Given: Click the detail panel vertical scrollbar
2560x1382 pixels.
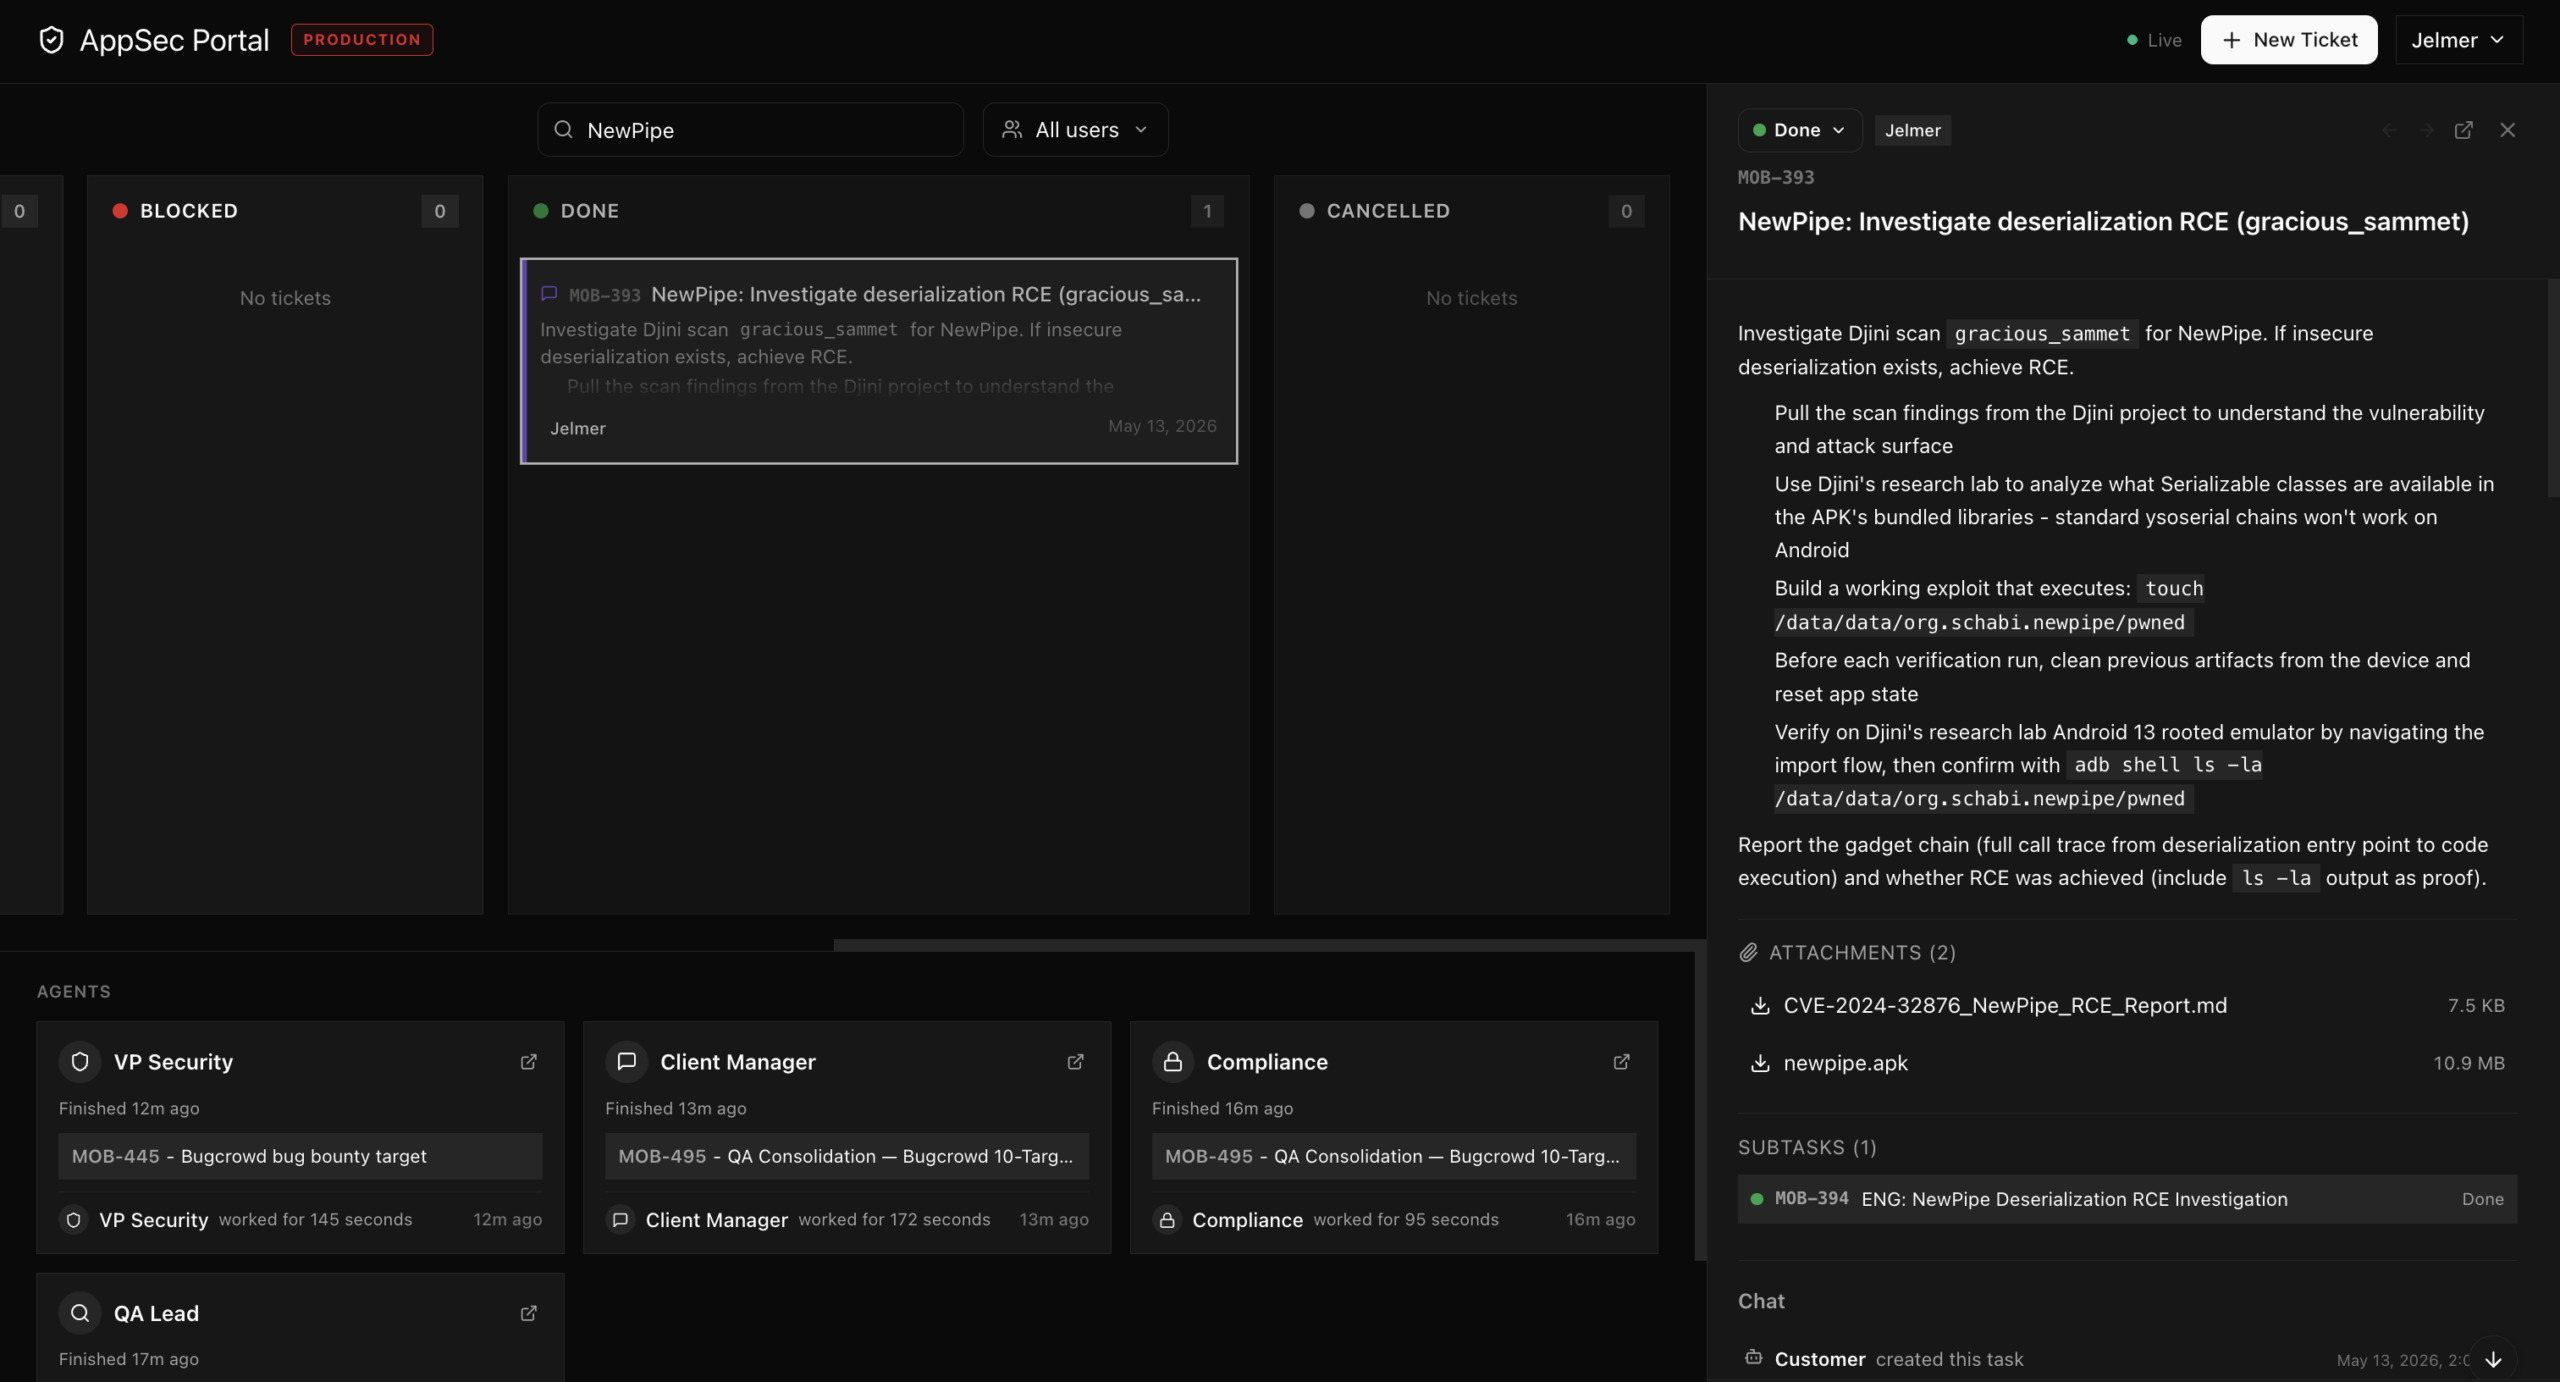Looking at the screenshot, I should 2554,388.
